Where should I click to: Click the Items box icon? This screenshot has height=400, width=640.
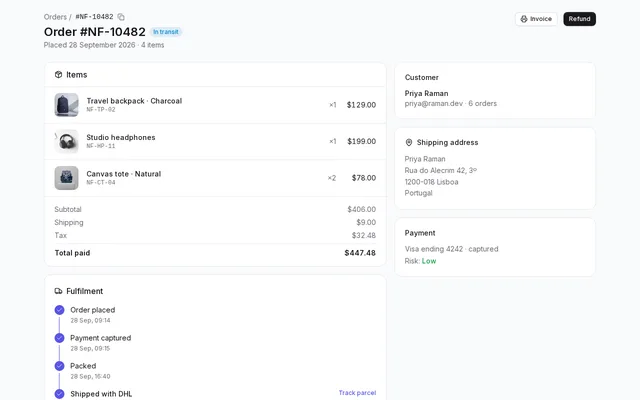click(58, 75)
